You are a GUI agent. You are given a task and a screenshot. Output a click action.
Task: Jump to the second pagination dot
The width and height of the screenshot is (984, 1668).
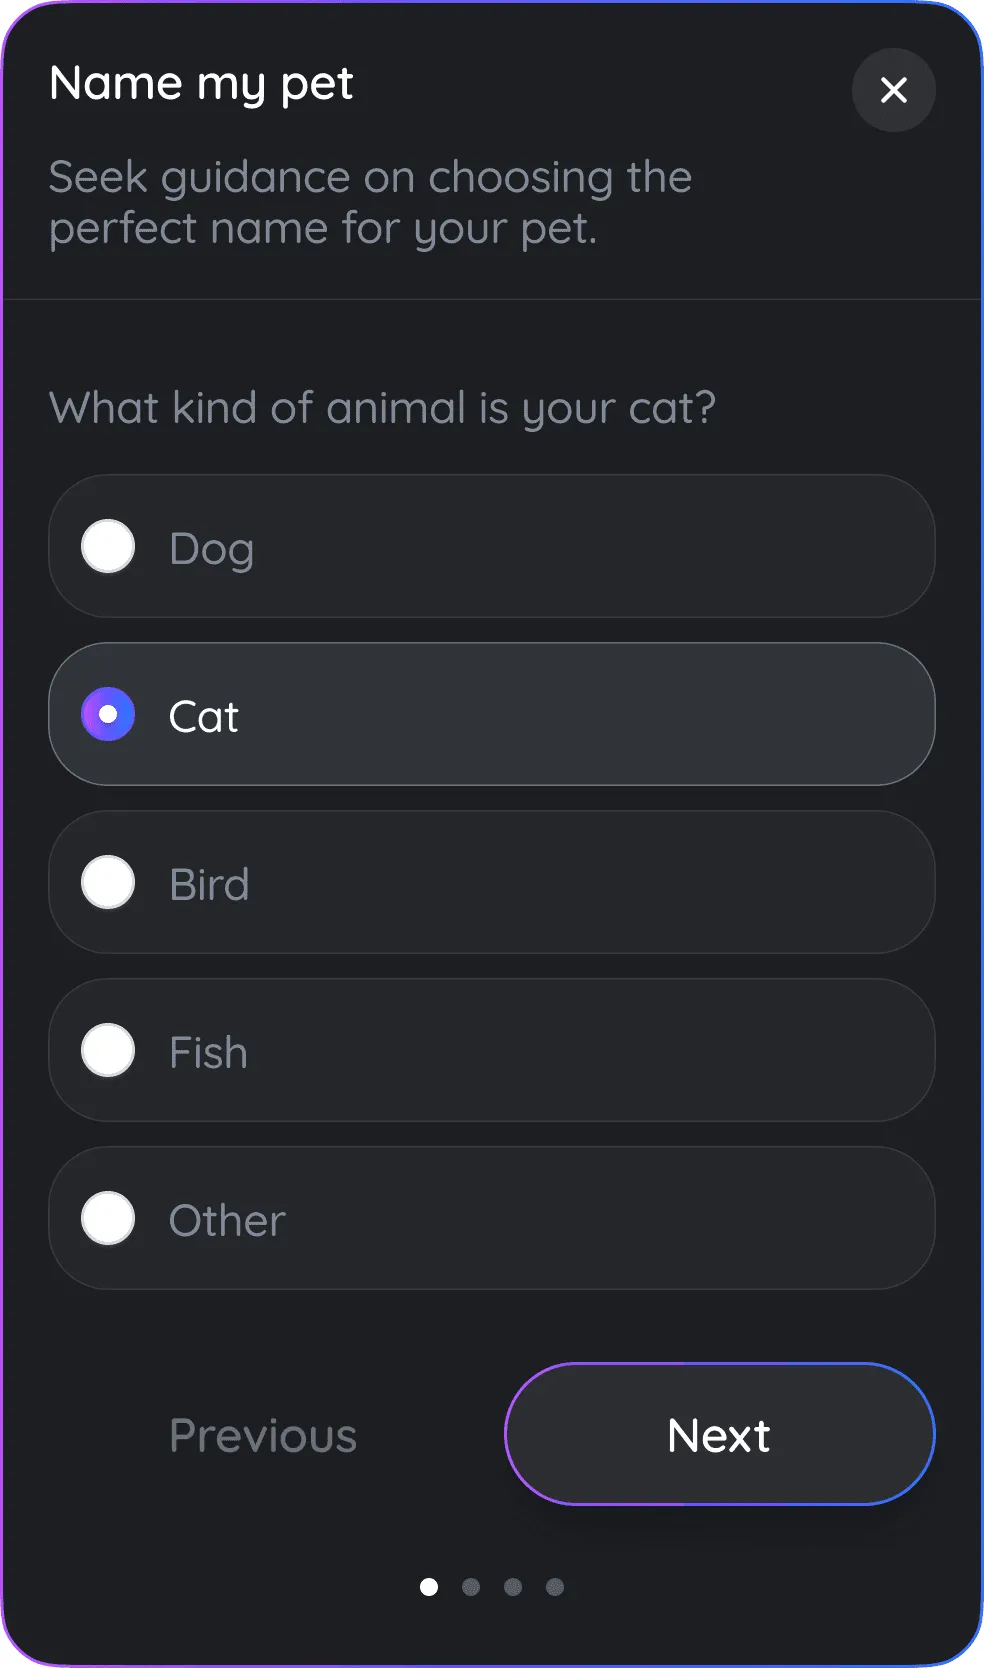tap(471, 1587)
